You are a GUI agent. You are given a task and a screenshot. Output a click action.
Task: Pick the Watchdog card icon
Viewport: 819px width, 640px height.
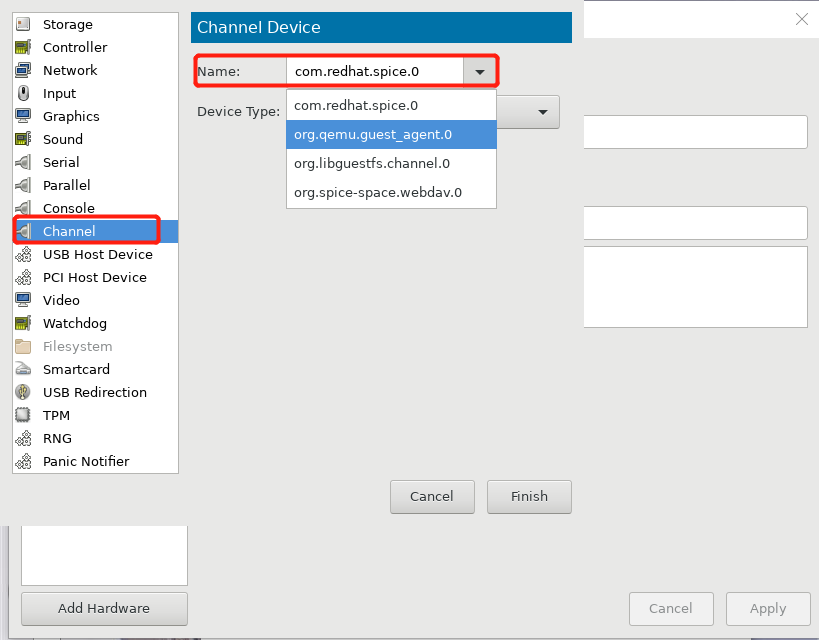[x=23, y=323]
